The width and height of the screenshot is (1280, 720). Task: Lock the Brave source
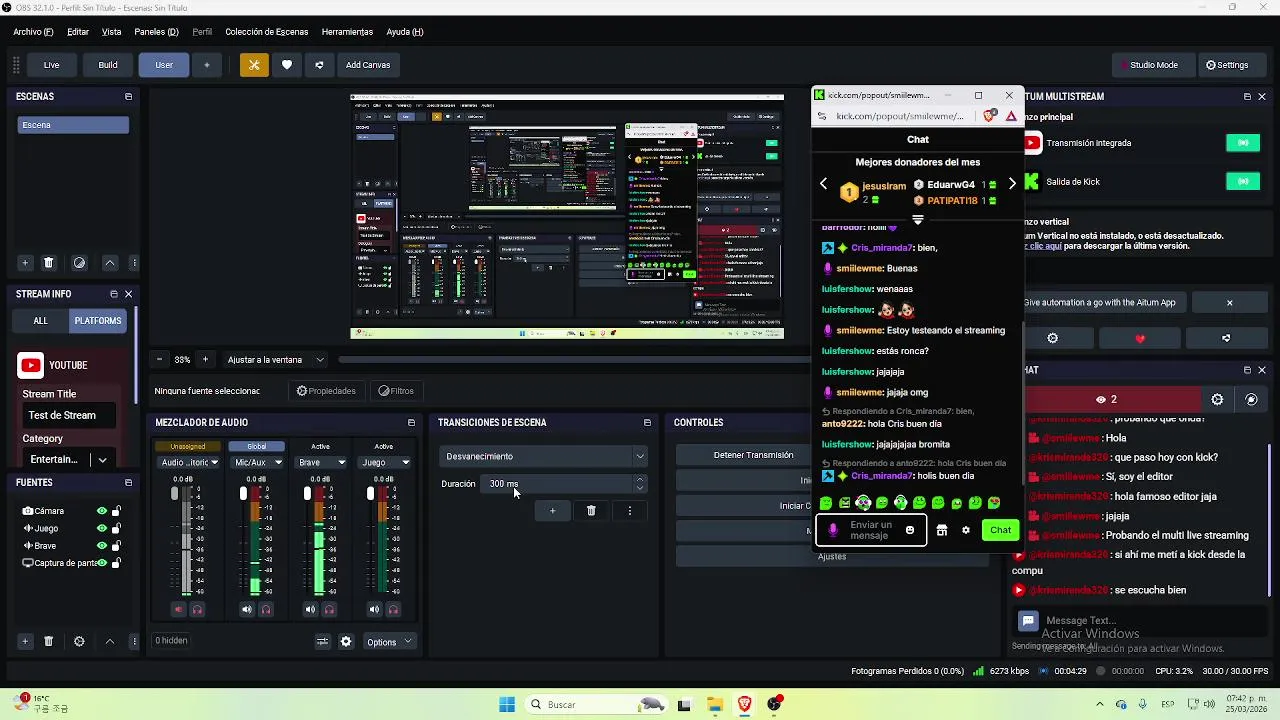[x=116, y=546]
